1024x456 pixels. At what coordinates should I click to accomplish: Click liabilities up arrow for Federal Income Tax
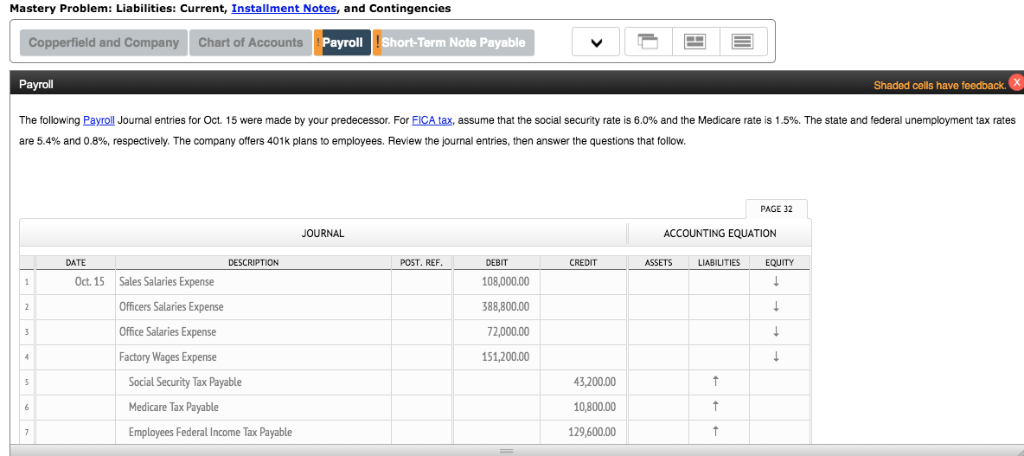pyautogui.click(x=716, y=431)
